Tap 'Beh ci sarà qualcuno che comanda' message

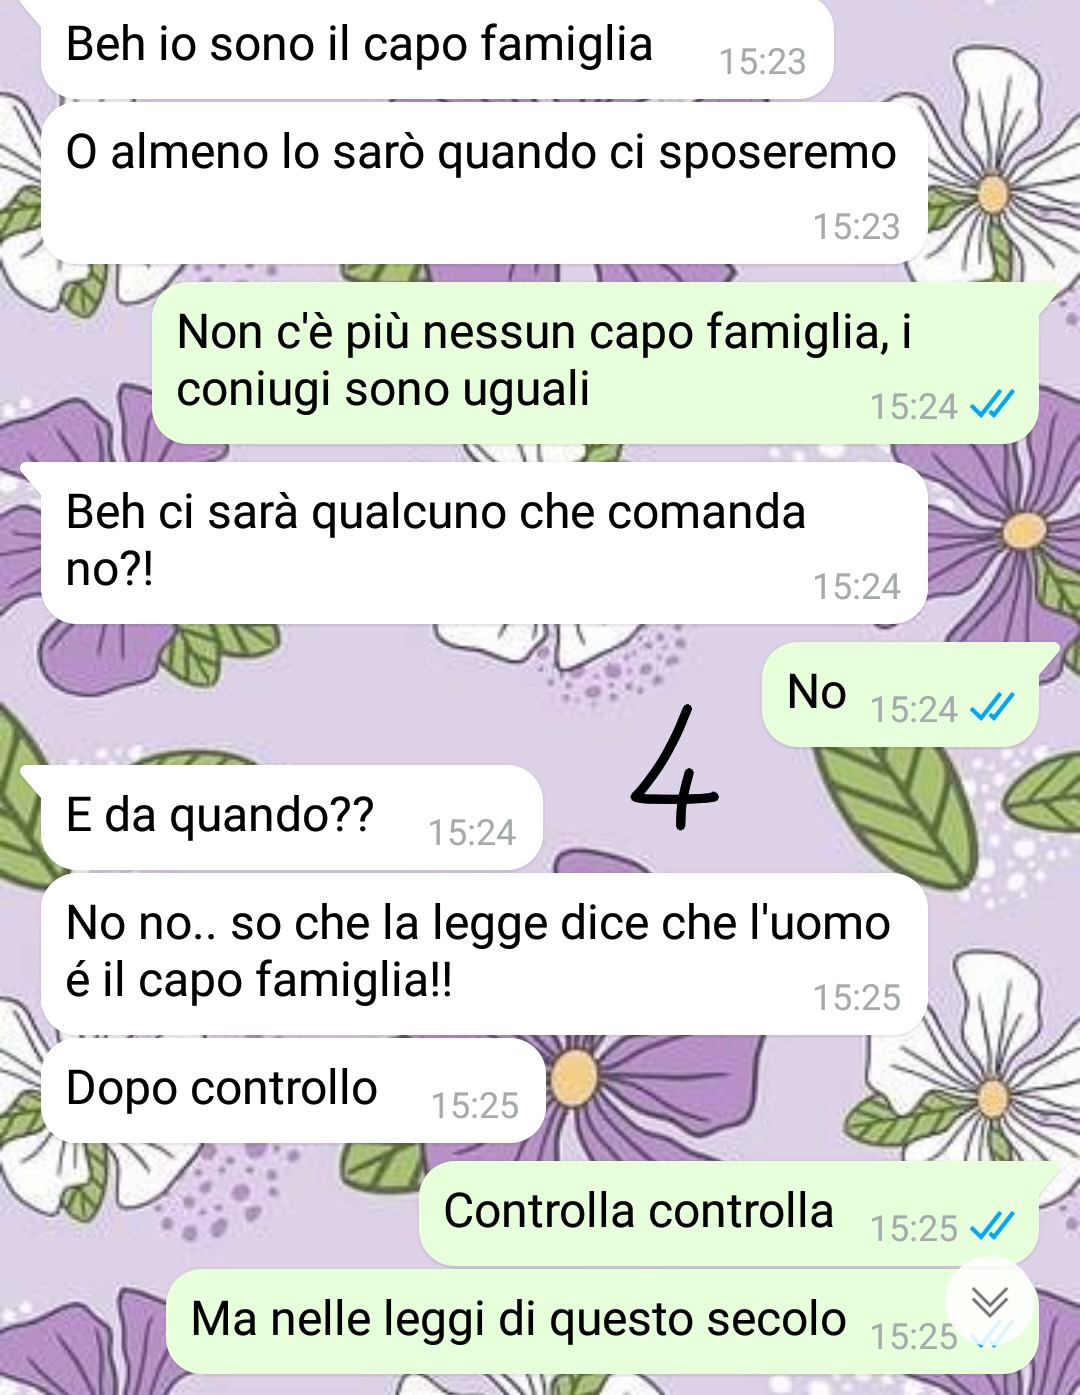tap(484, 542)
